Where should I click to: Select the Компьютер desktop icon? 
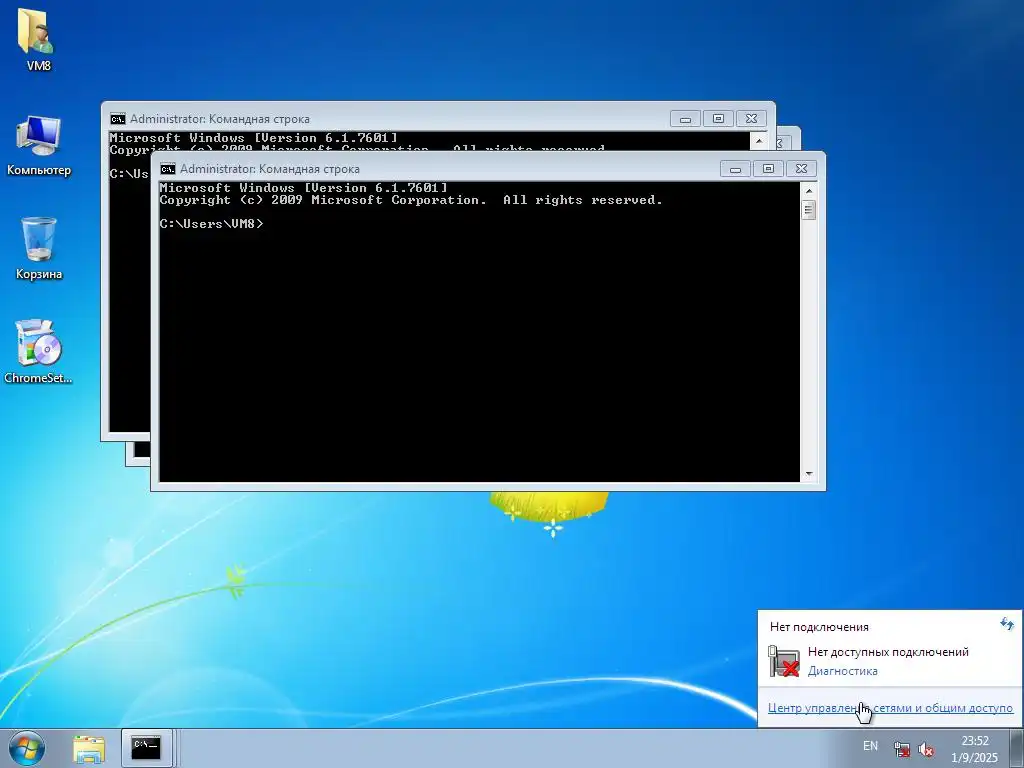click(38, 146)
